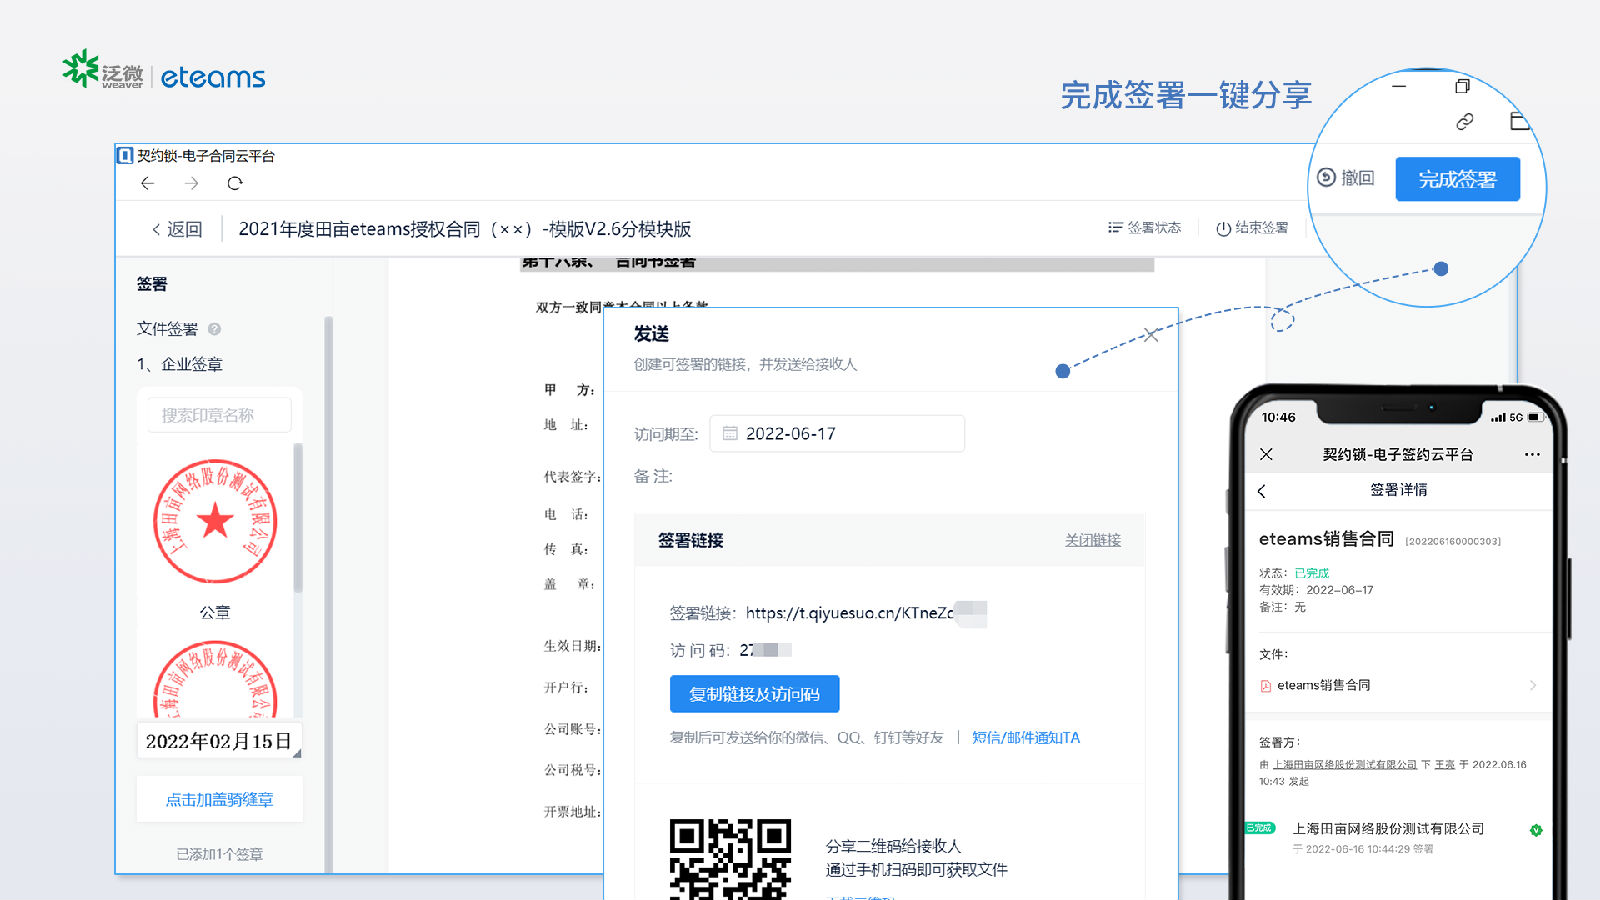Click the 2022年02月15日 date stamp
This screenshot has width=1600, height=900.
tap(219, 741)
